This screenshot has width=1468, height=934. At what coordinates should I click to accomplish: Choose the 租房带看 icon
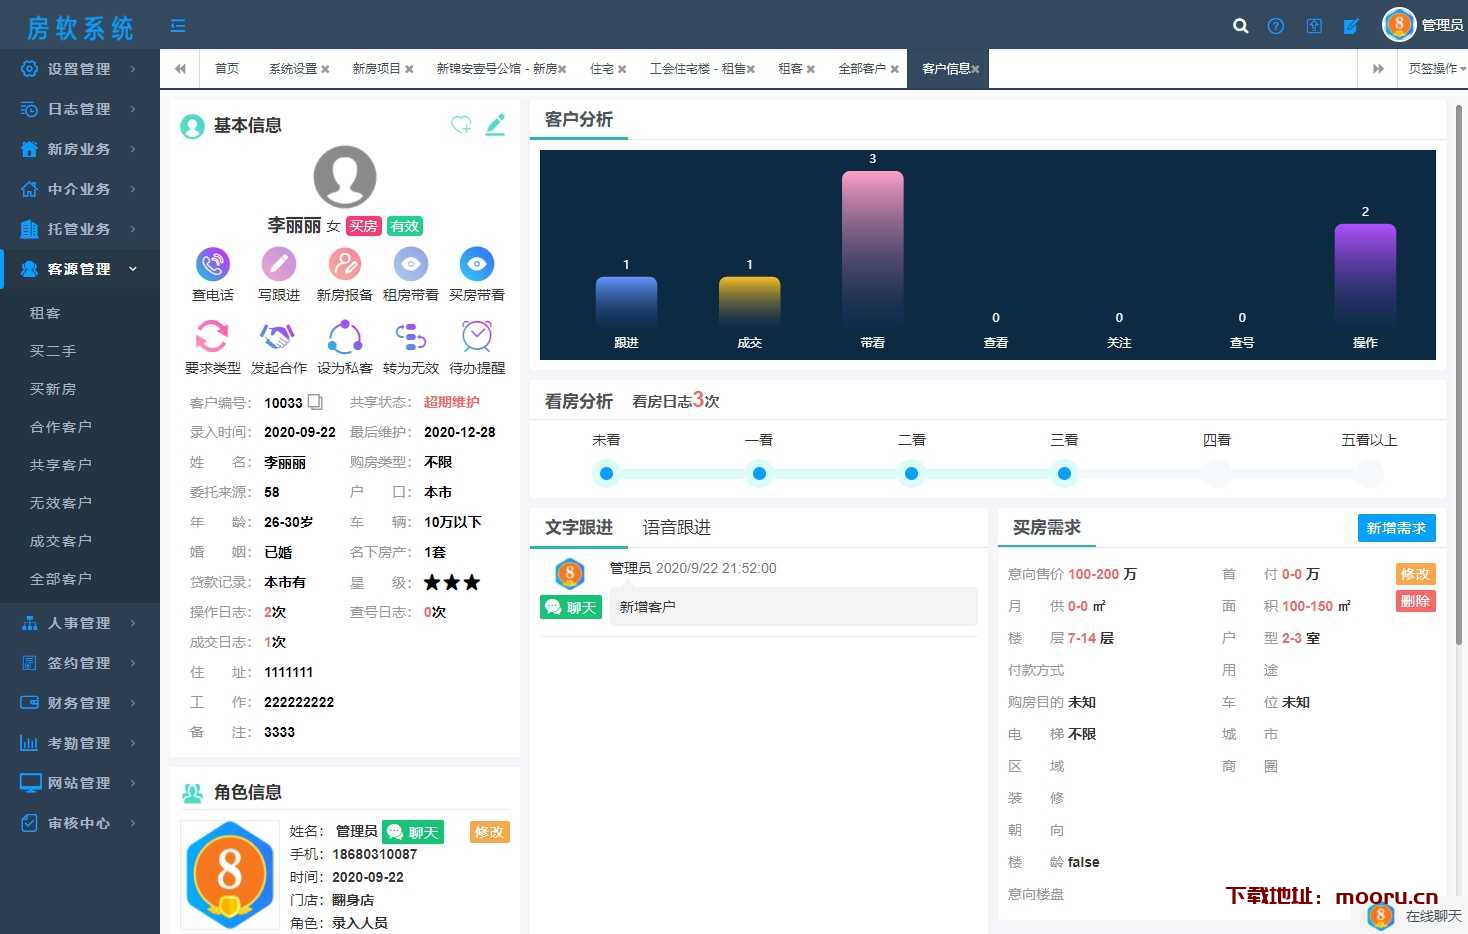[x=411, y=264]
